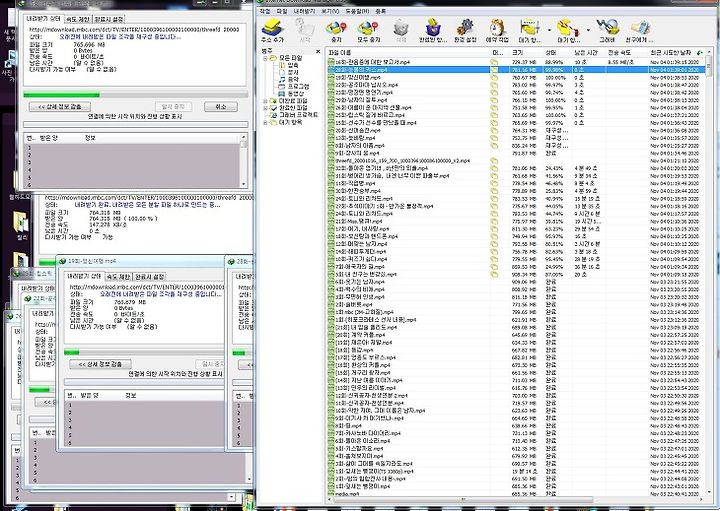Viewport: 720px width, 511px height.
Task: Click the greyed-out Resume (시작) toolbar icon
Action: [x=304, y=28]
